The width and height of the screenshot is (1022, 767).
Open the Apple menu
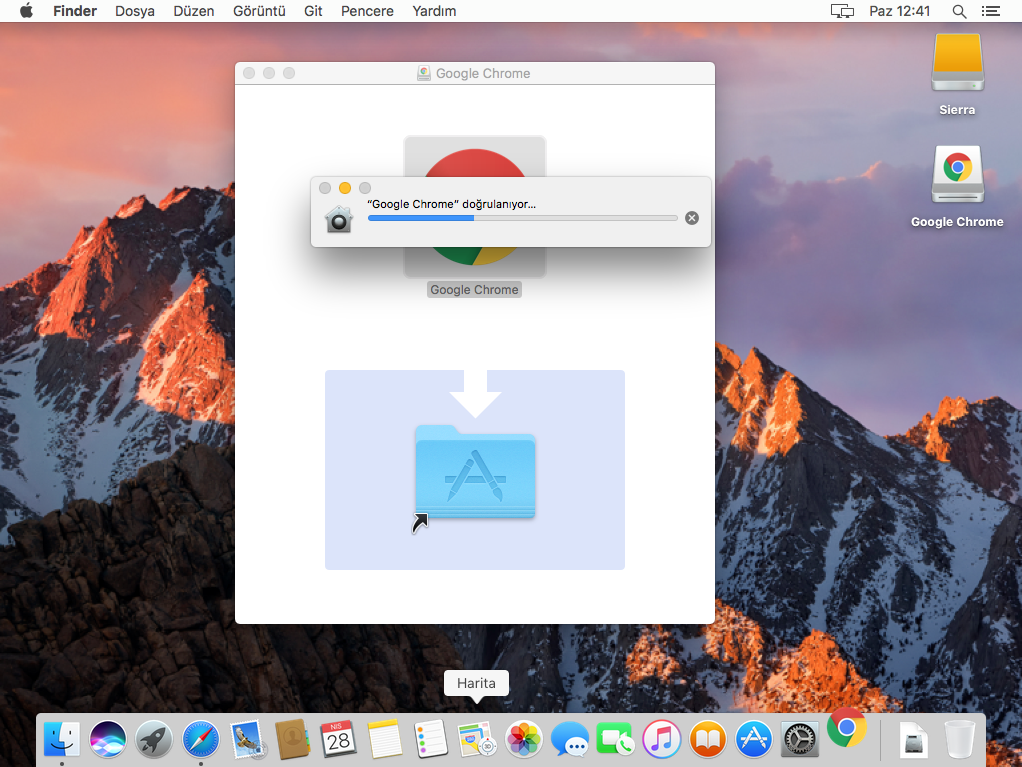(26, 11)
